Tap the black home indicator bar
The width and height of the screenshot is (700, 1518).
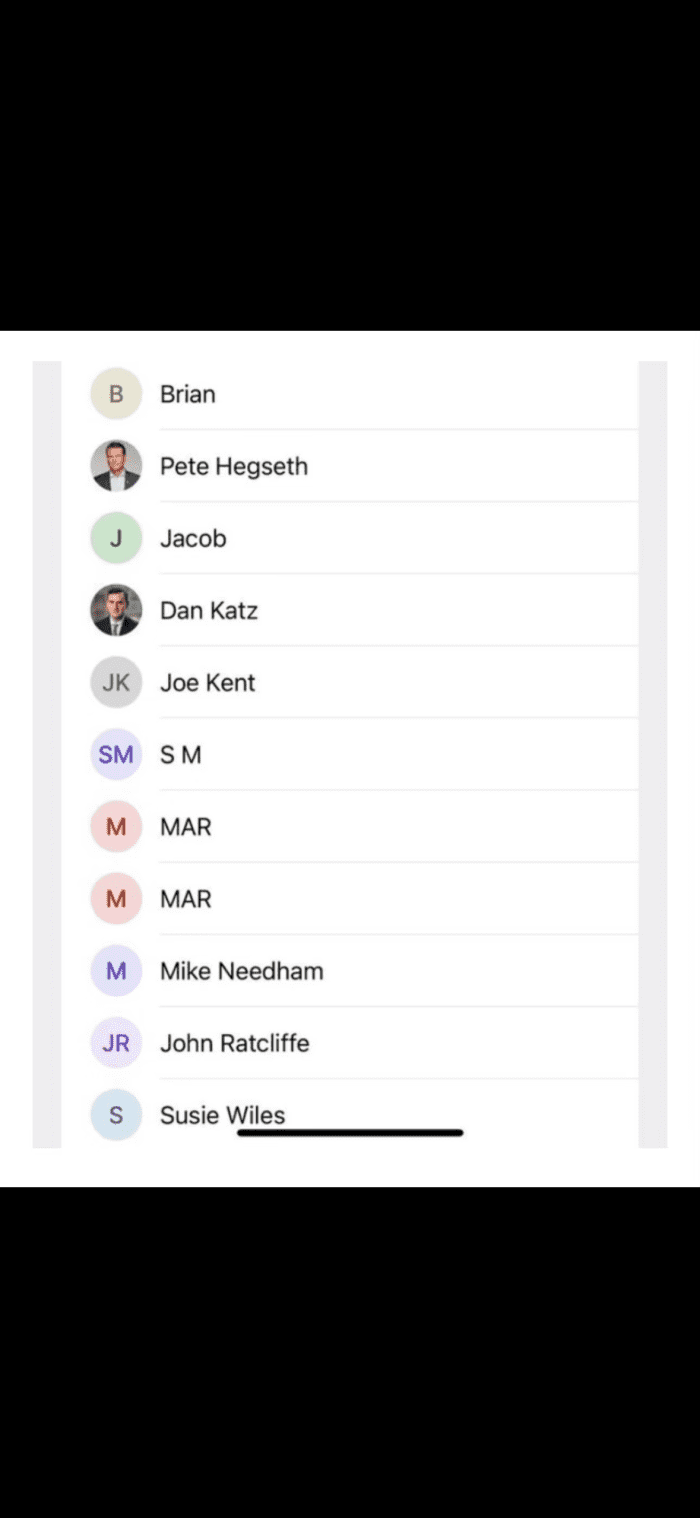pyautogui.click(x=350, y=1133)
